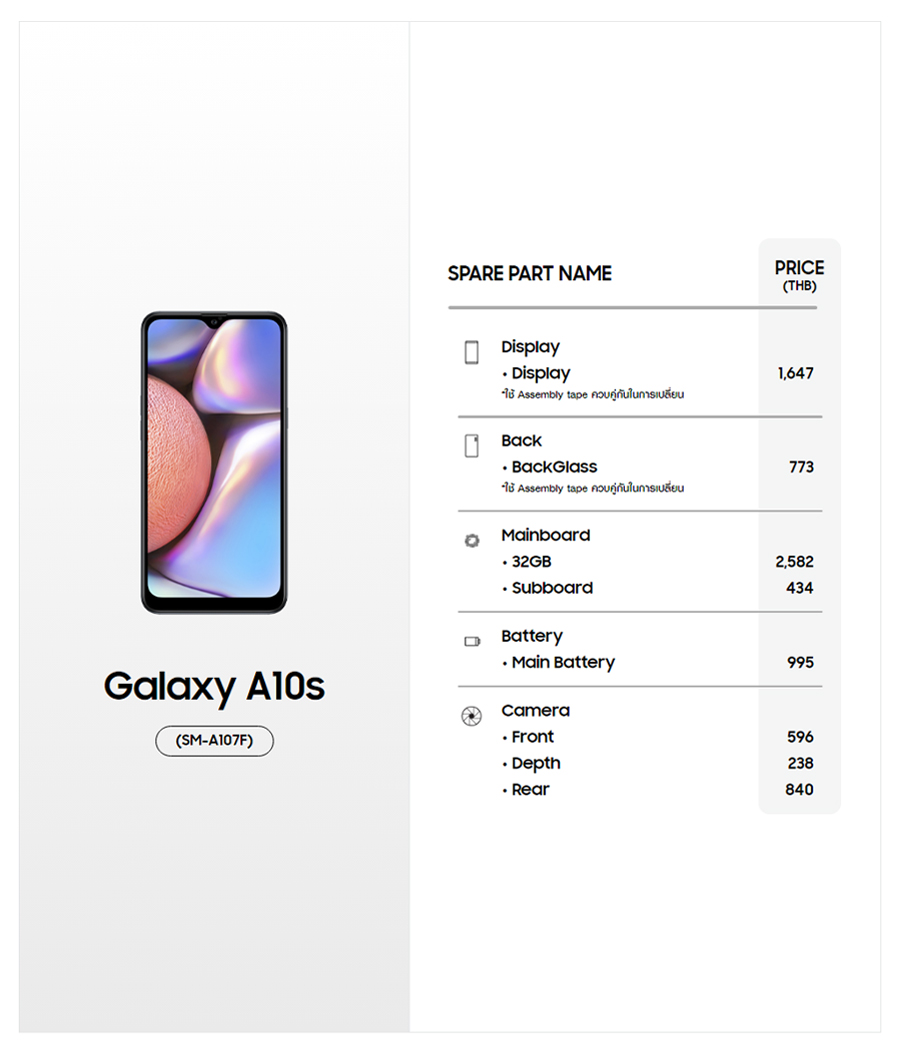
Task: Click the Display category phone icon
Action: [x=472, y=352]
